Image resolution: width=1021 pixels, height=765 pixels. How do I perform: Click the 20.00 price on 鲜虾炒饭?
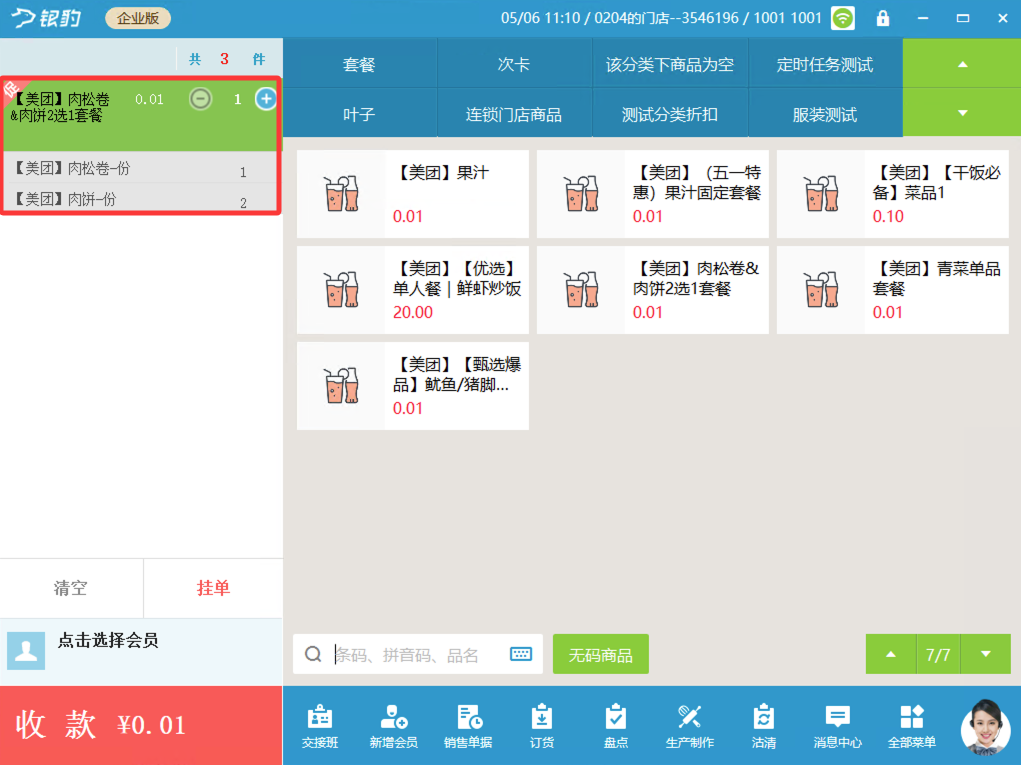pyautogui.click(x=413, y=313)
